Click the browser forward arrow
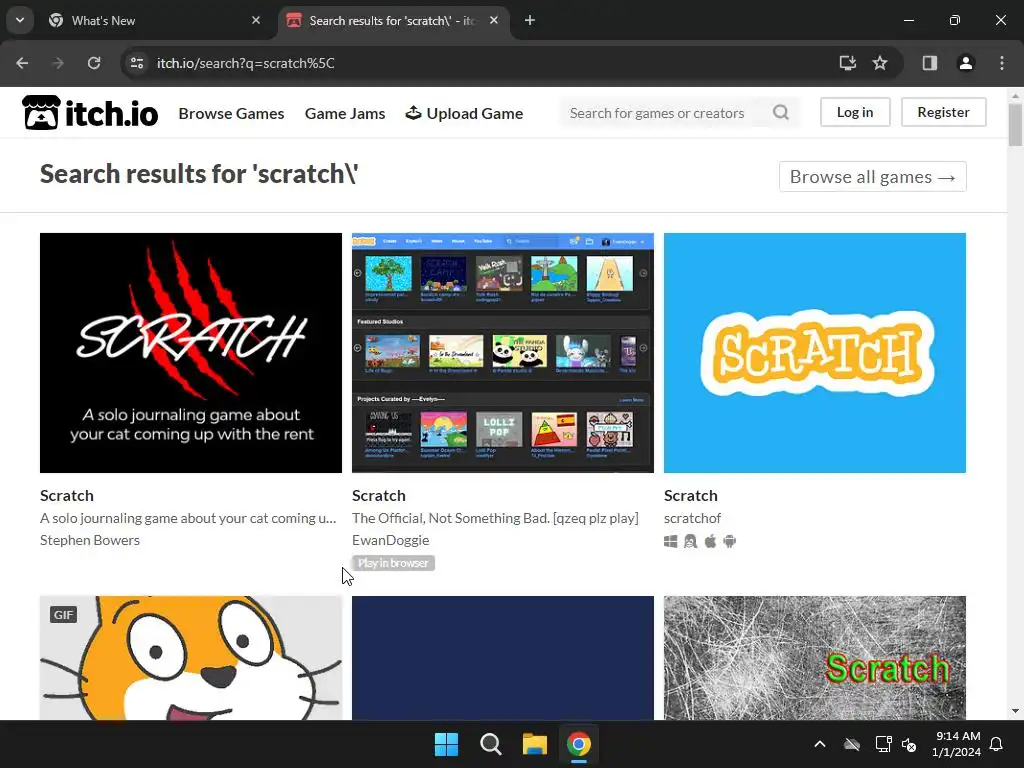 tap(58, 63)
